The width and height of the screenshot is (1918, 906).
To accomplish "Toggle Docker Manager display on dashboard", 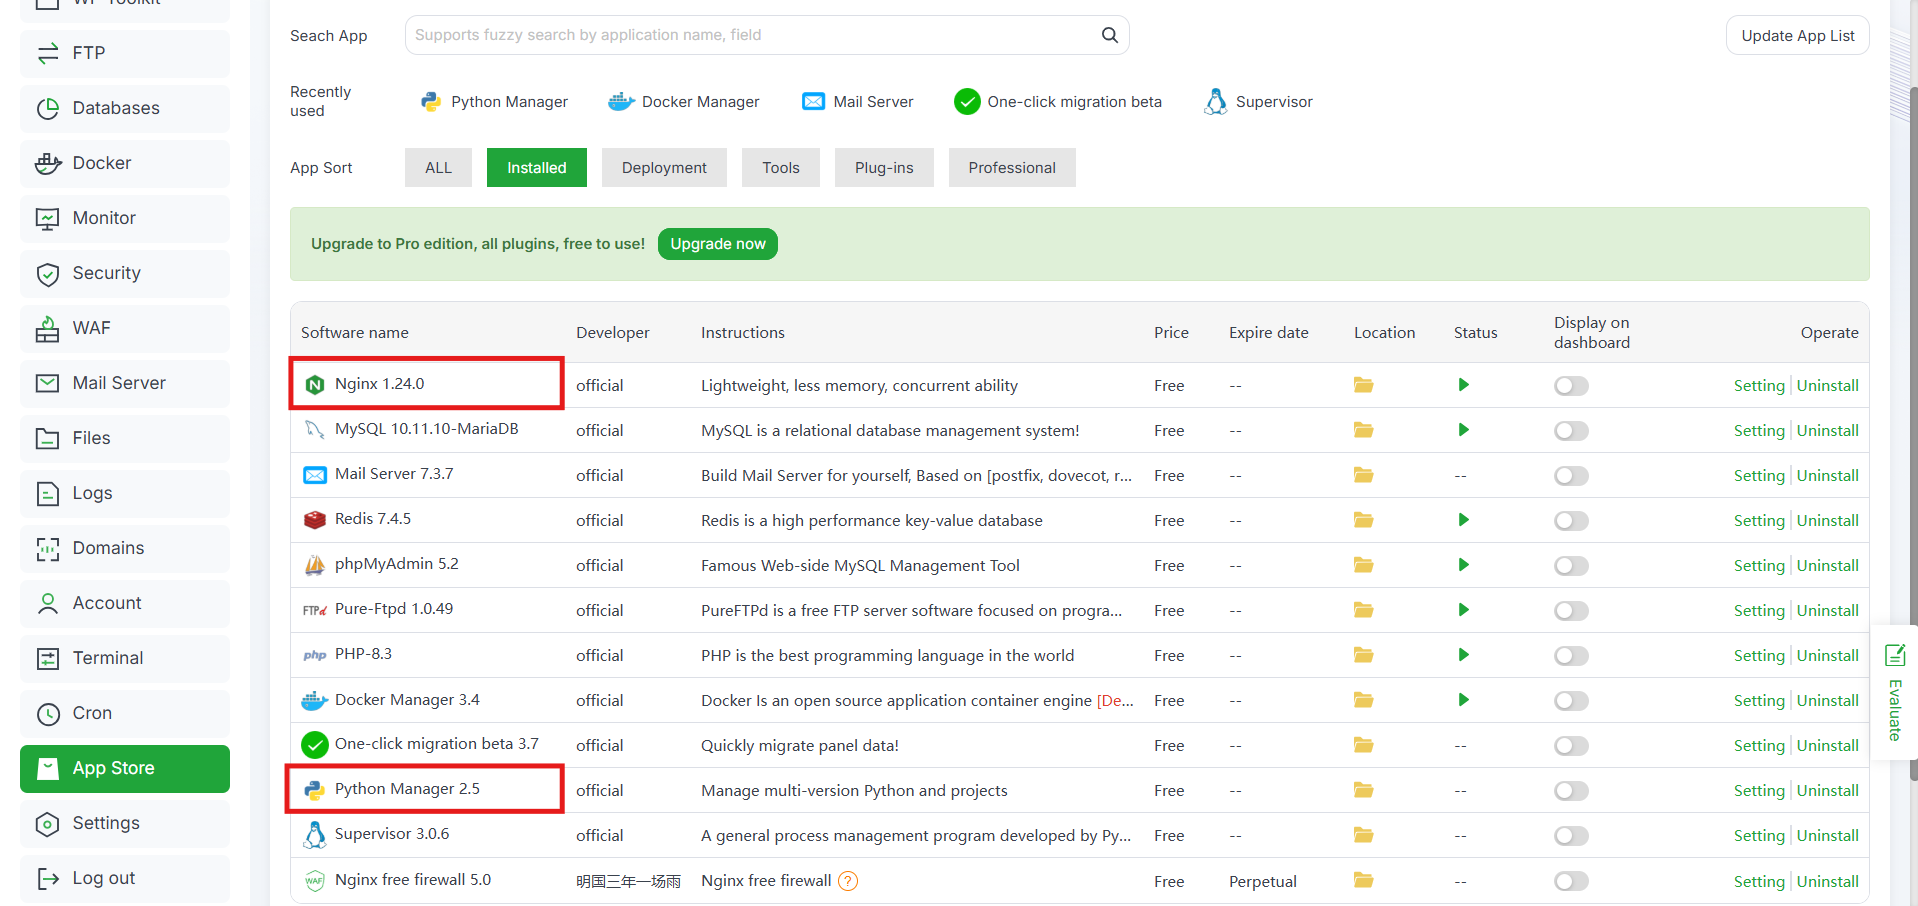I will click(x=1571, y=701).
